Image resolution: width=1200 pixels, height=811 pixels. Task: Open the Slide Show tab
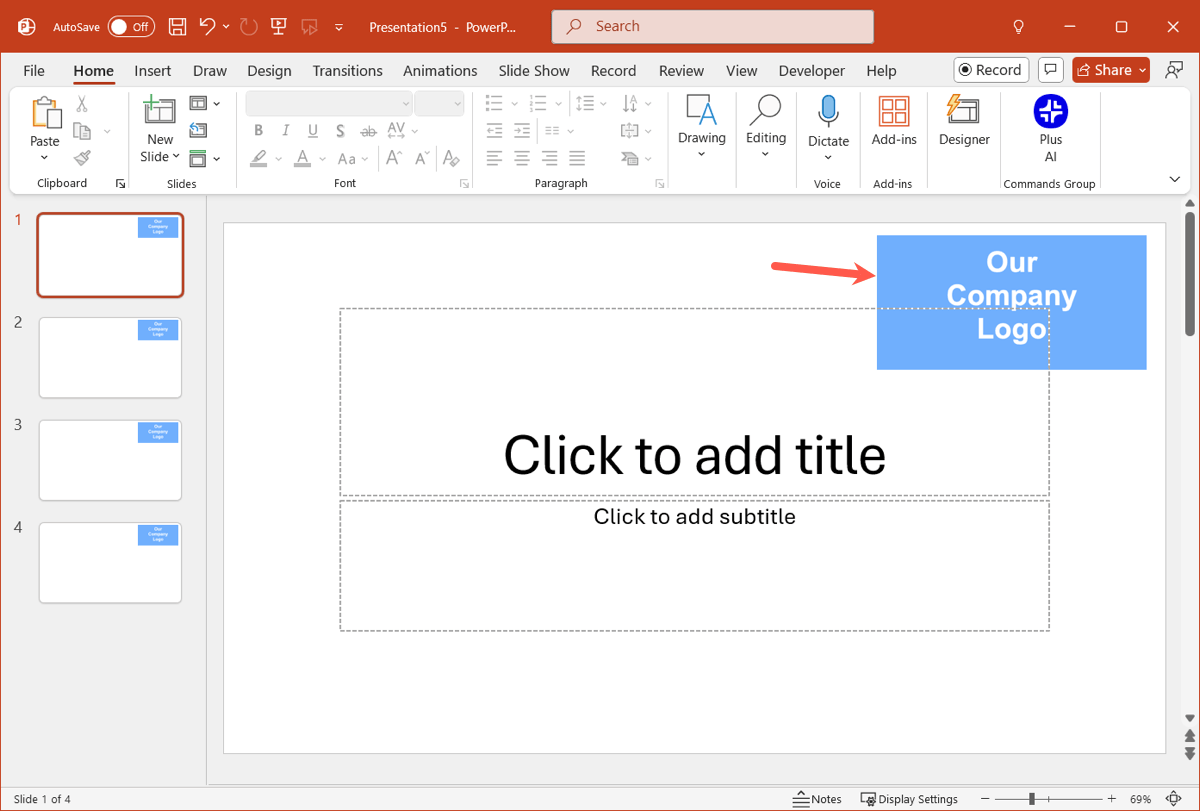click(x=534, y=71)
